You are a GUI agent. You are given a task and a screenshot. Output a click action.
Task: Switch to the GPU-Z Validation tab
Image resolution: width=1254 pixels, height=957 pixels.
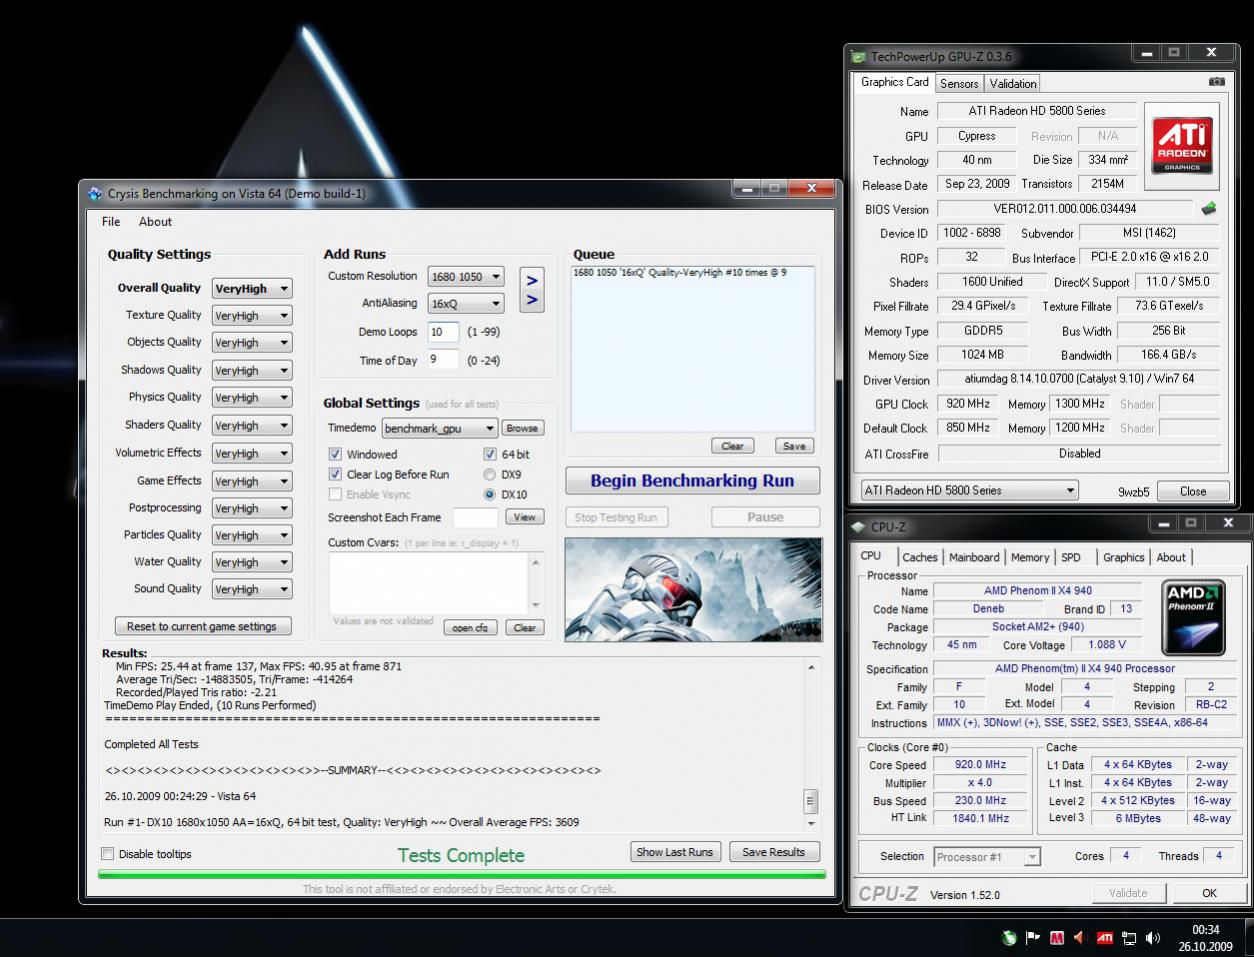point(1013,84)
